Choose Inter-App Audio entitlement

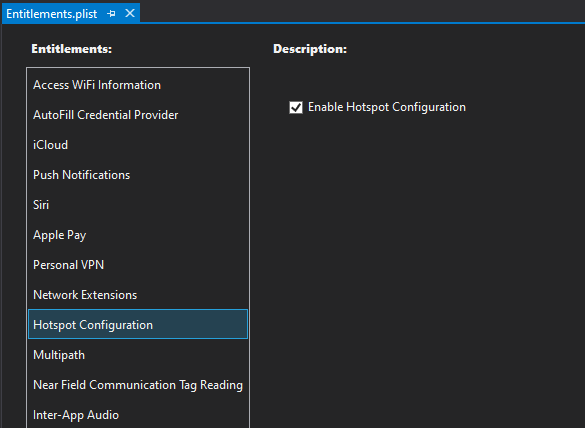point(138,415)
